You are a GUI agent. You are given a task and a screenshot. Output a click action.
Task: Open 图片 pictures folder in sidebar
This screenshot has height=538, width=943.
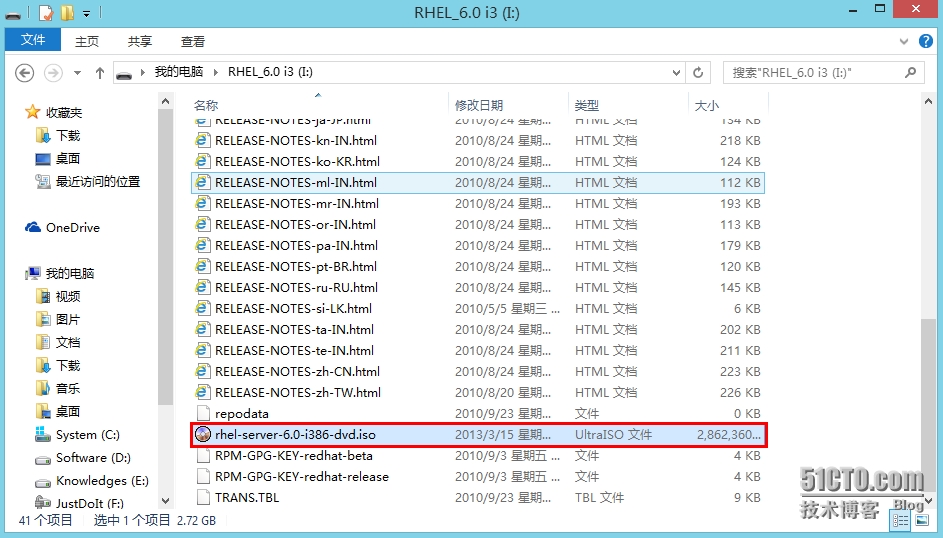click(x=58, y=319)
